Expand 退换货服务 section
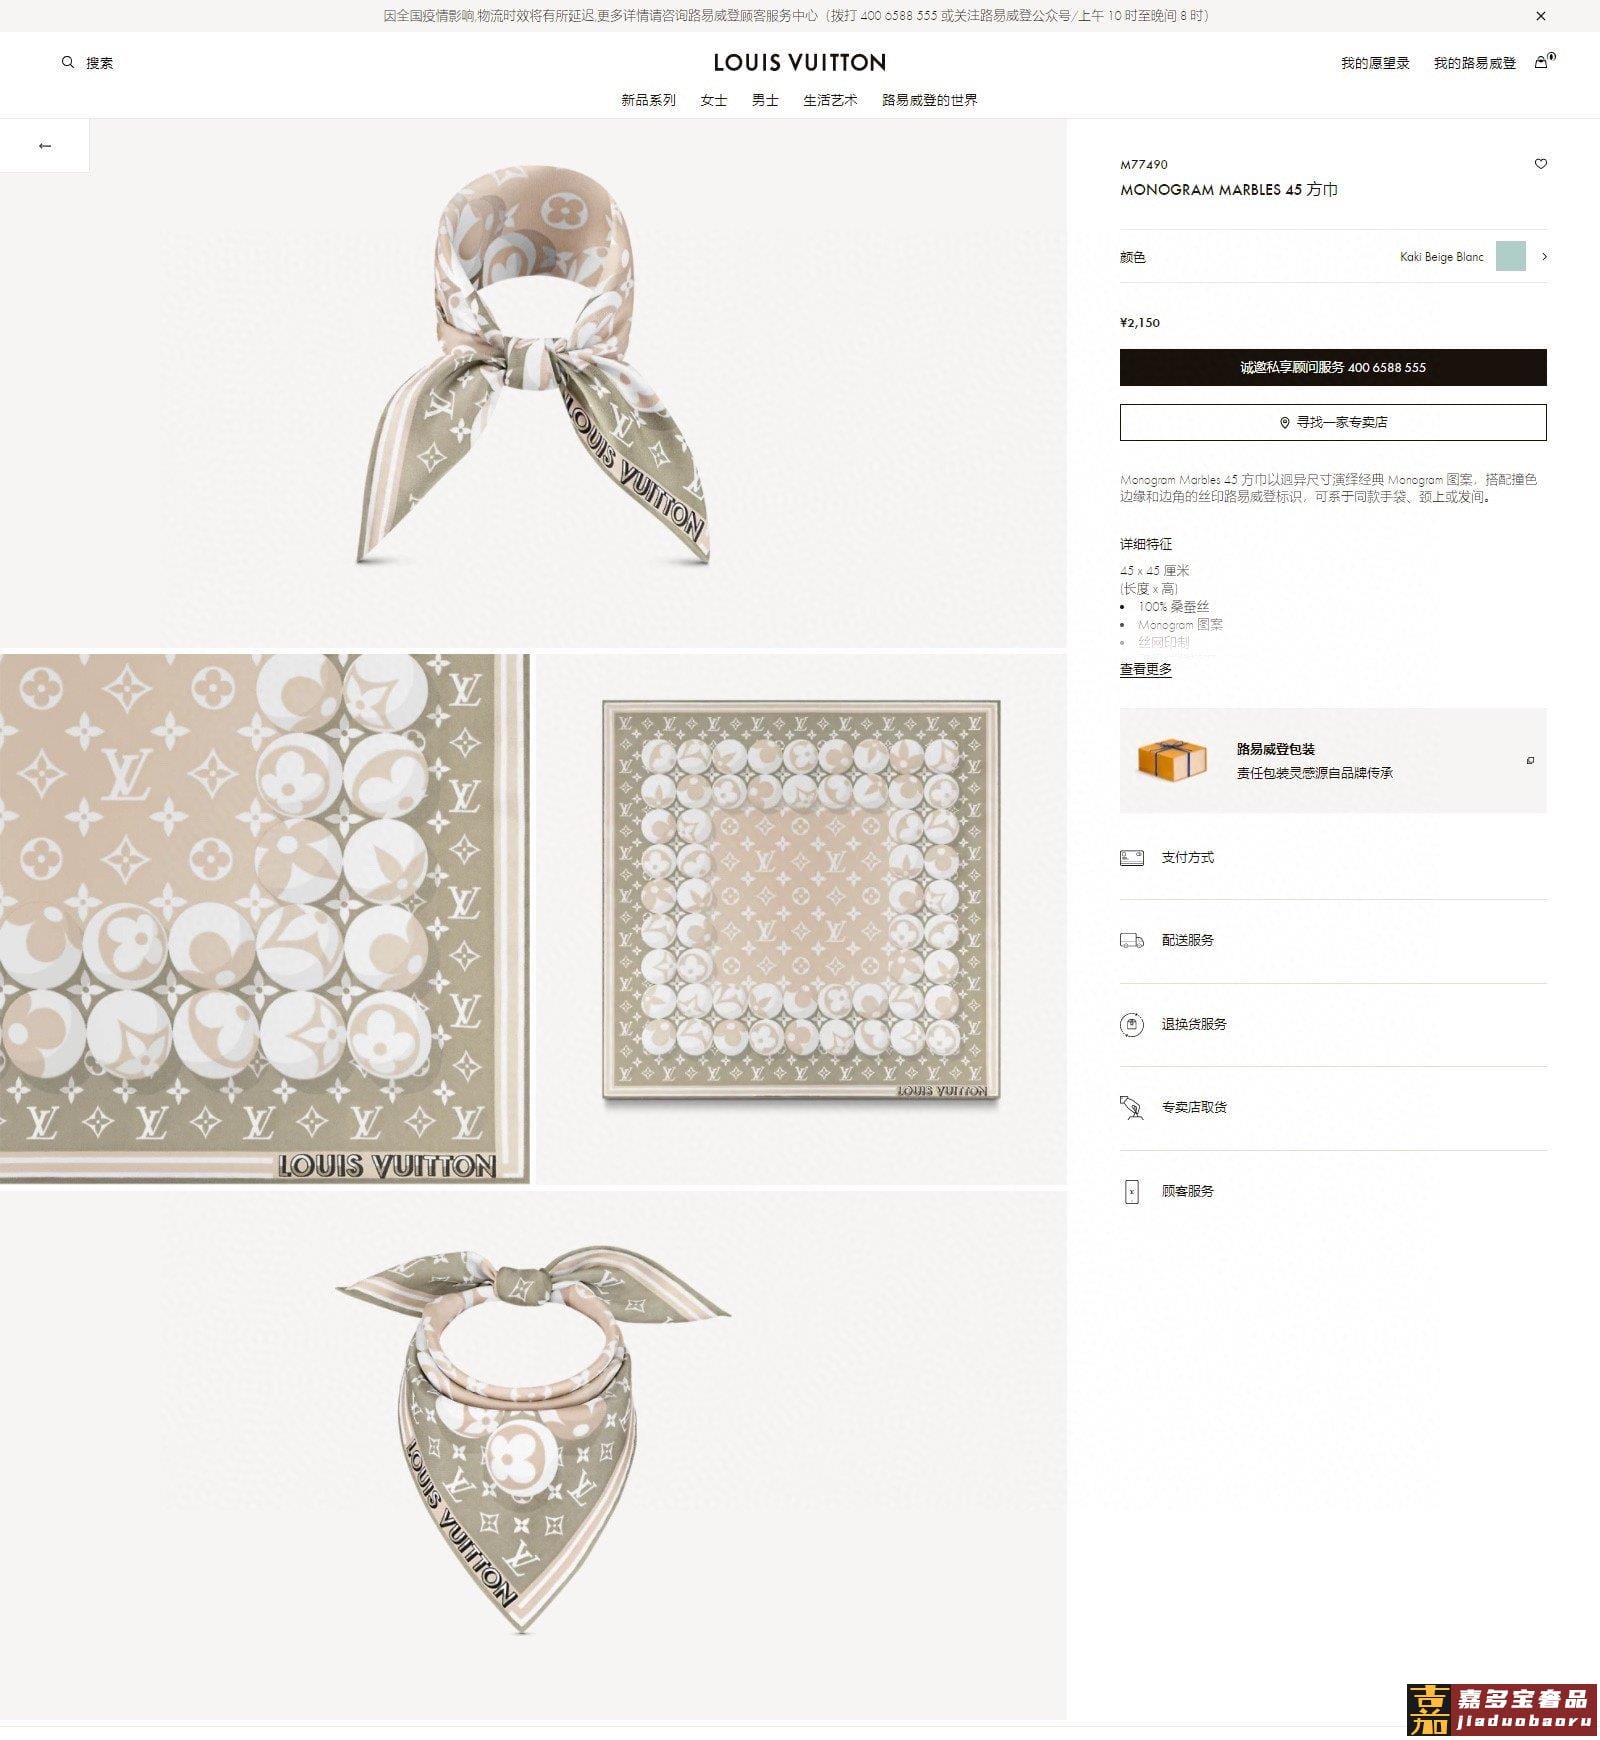Viewport: 1600px width, 1740px height. click(x=1333, y=1024)
